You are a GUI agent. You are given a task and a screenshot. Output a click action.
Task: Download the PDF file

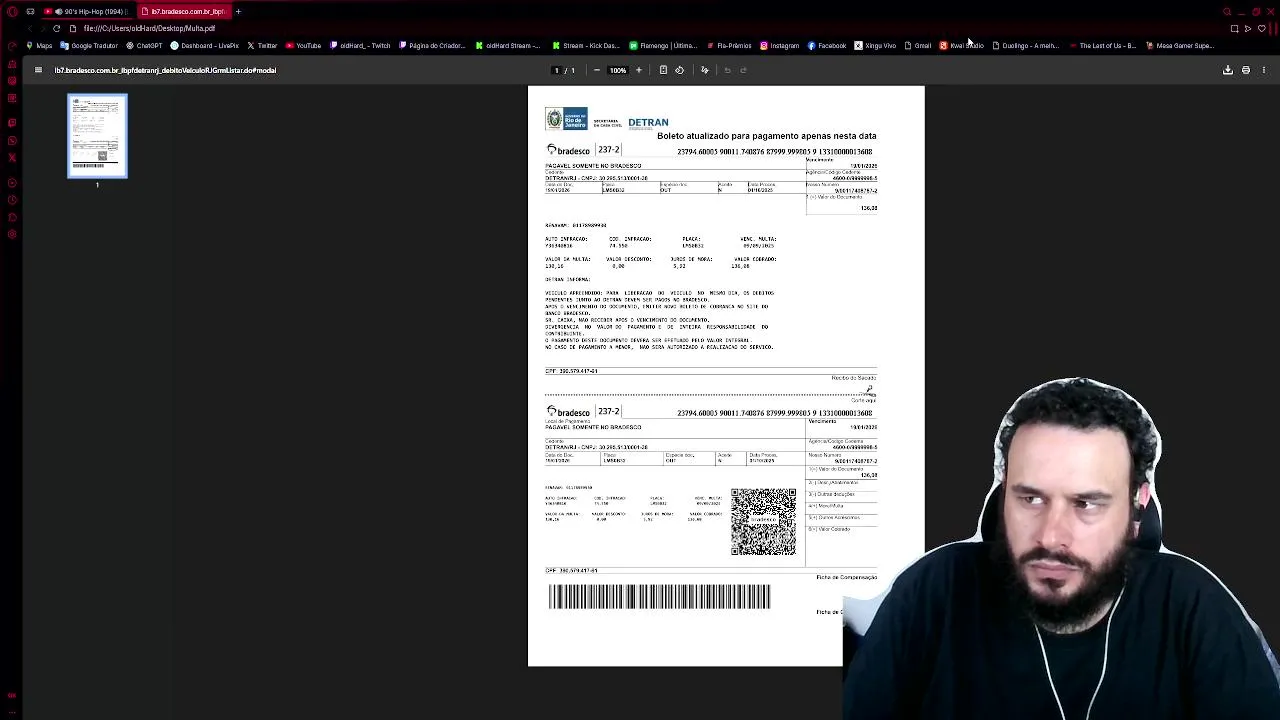[1228, 70]
